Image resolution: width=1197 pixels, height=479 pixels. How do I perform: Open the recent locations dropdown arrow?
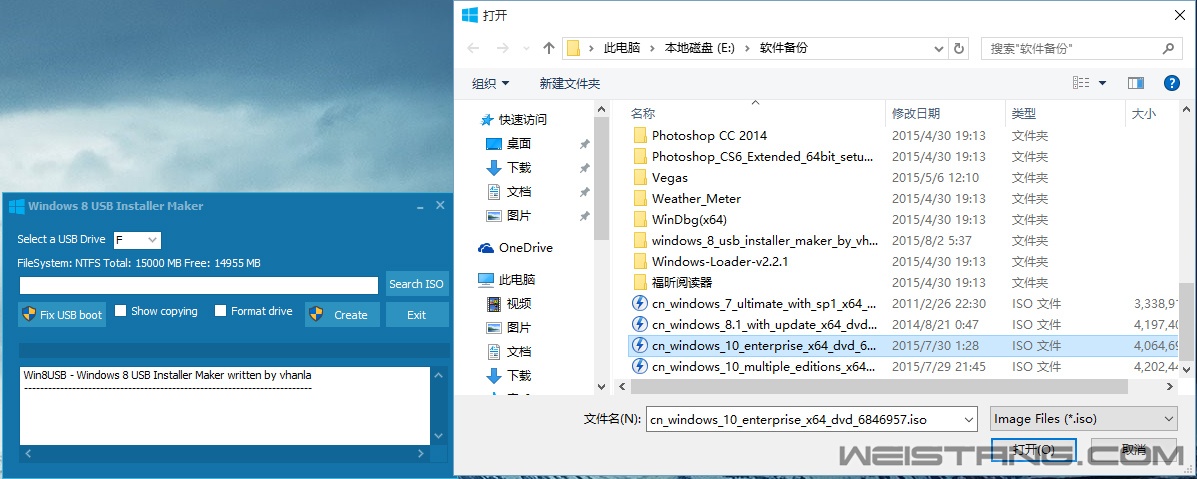[527, 48]
